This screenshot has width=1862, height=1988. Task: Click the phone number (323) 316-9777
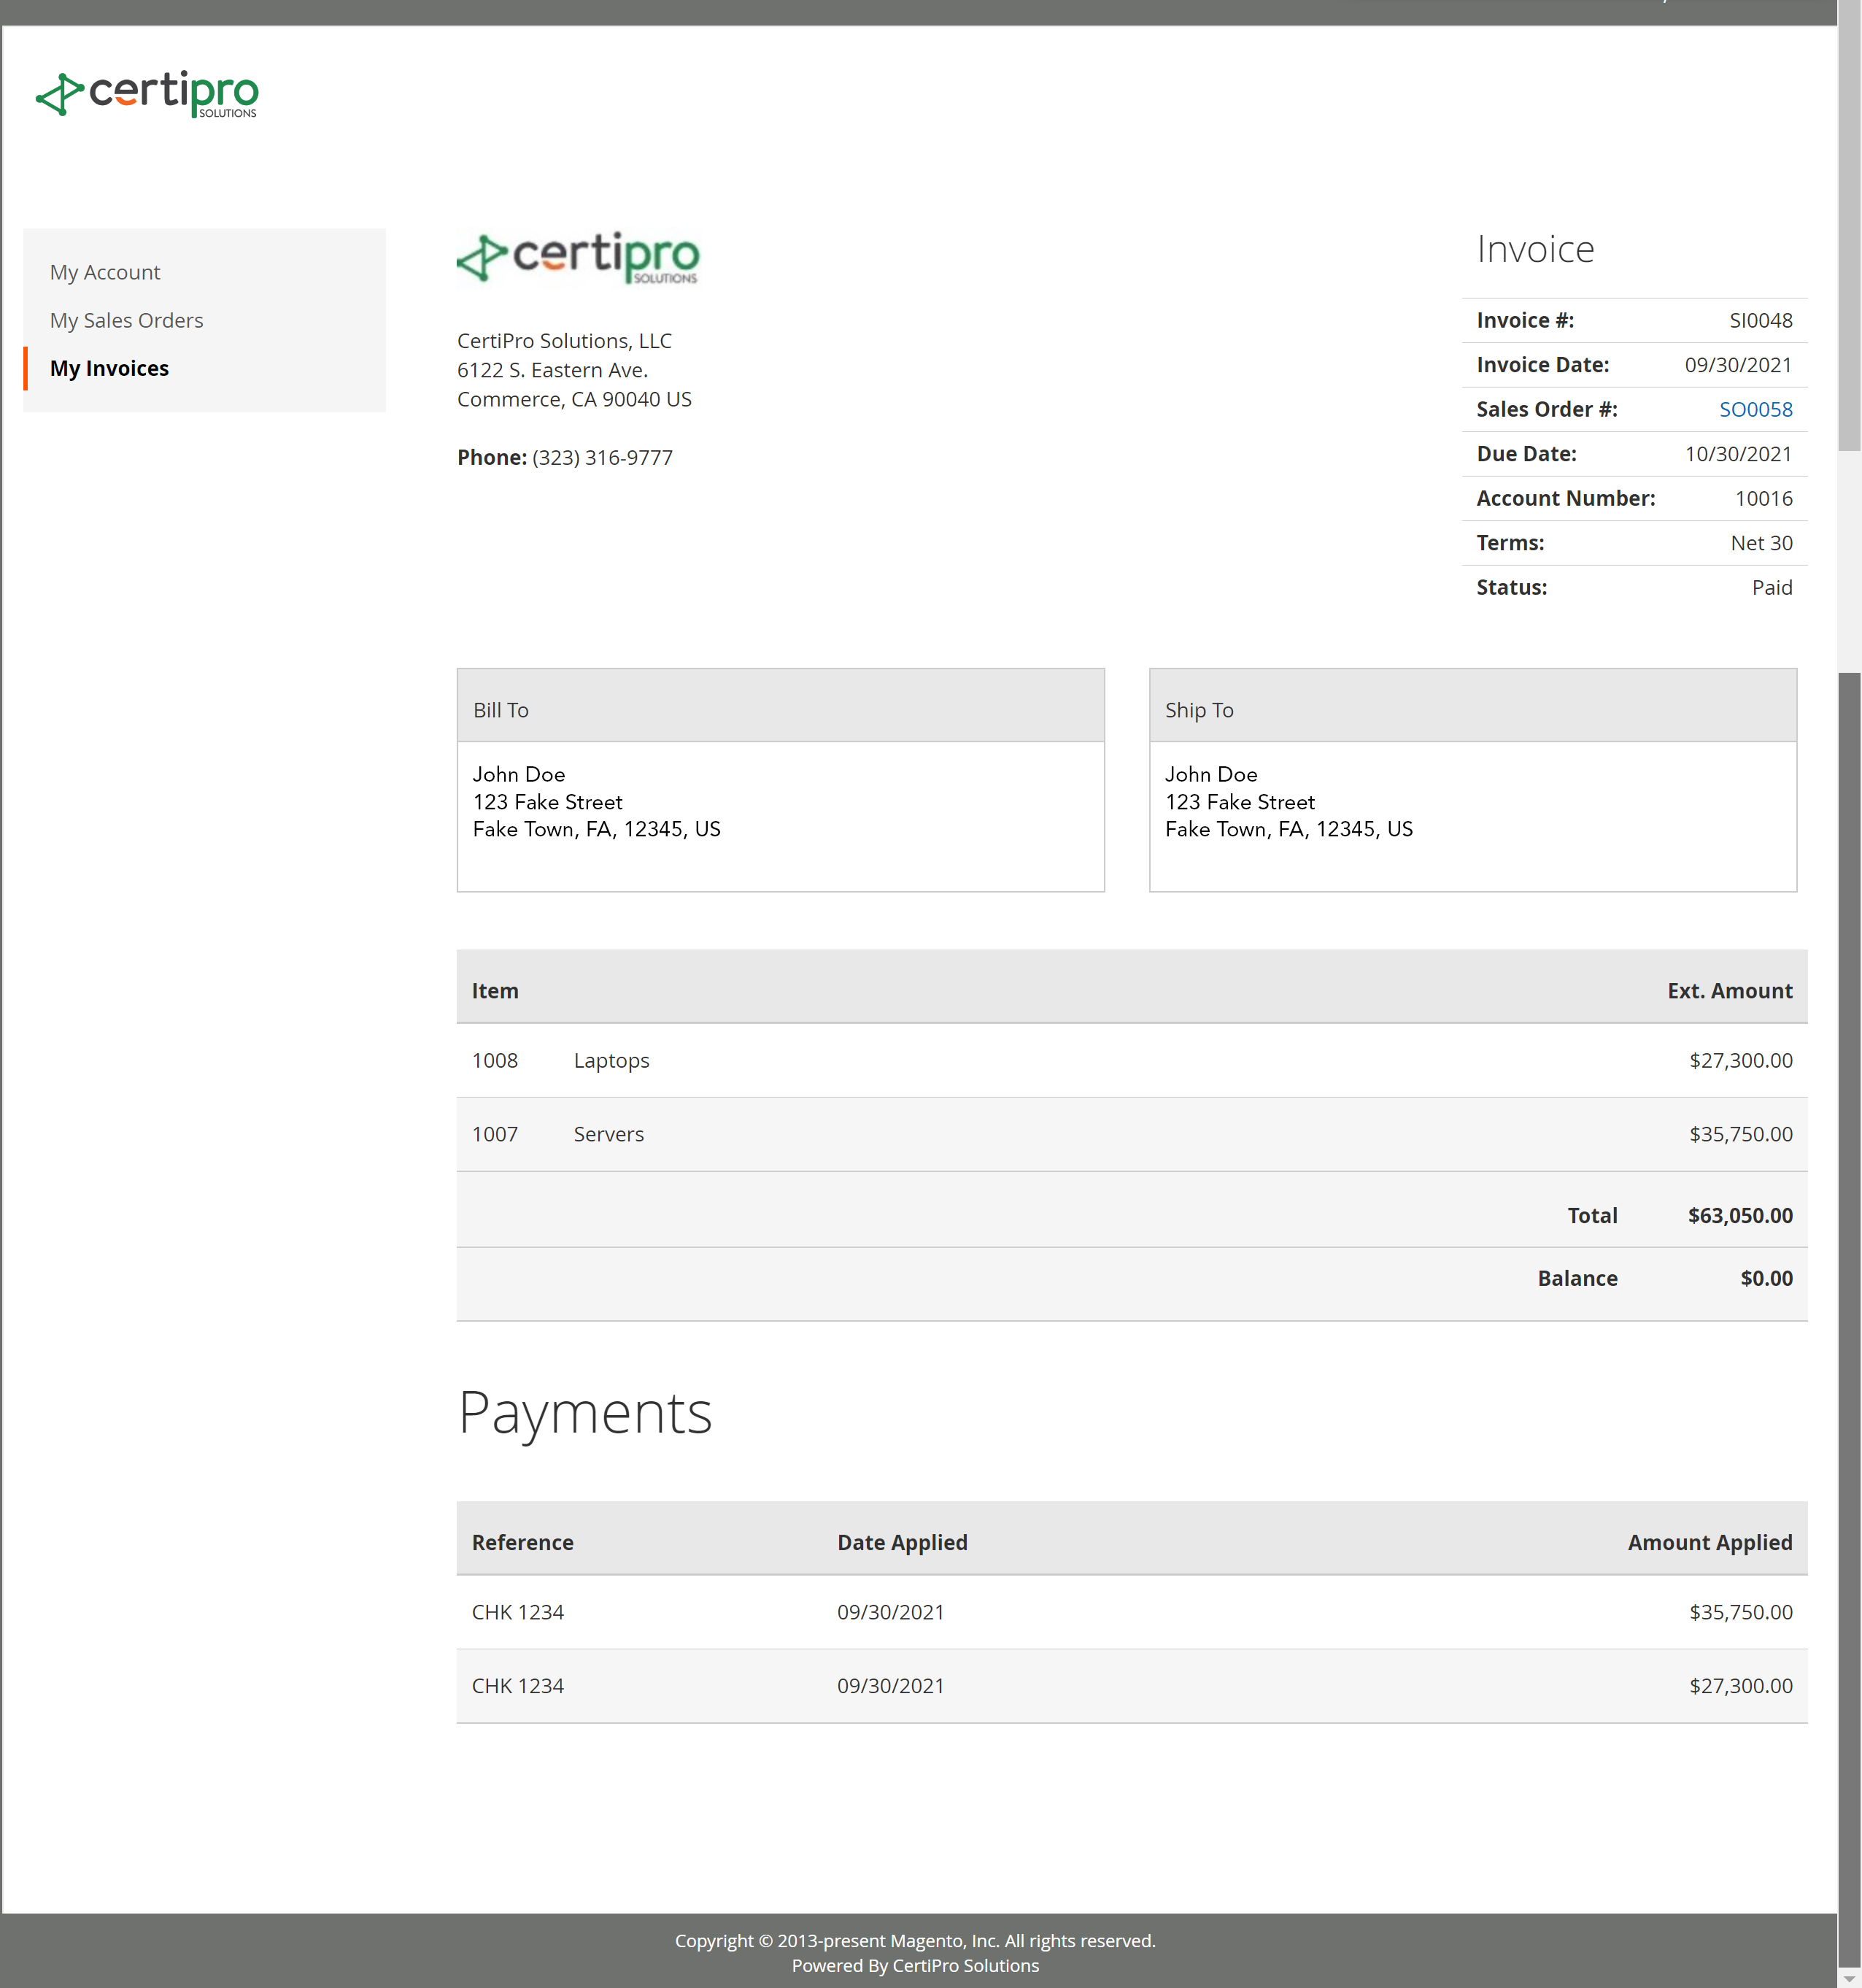(x=602, y=457)
